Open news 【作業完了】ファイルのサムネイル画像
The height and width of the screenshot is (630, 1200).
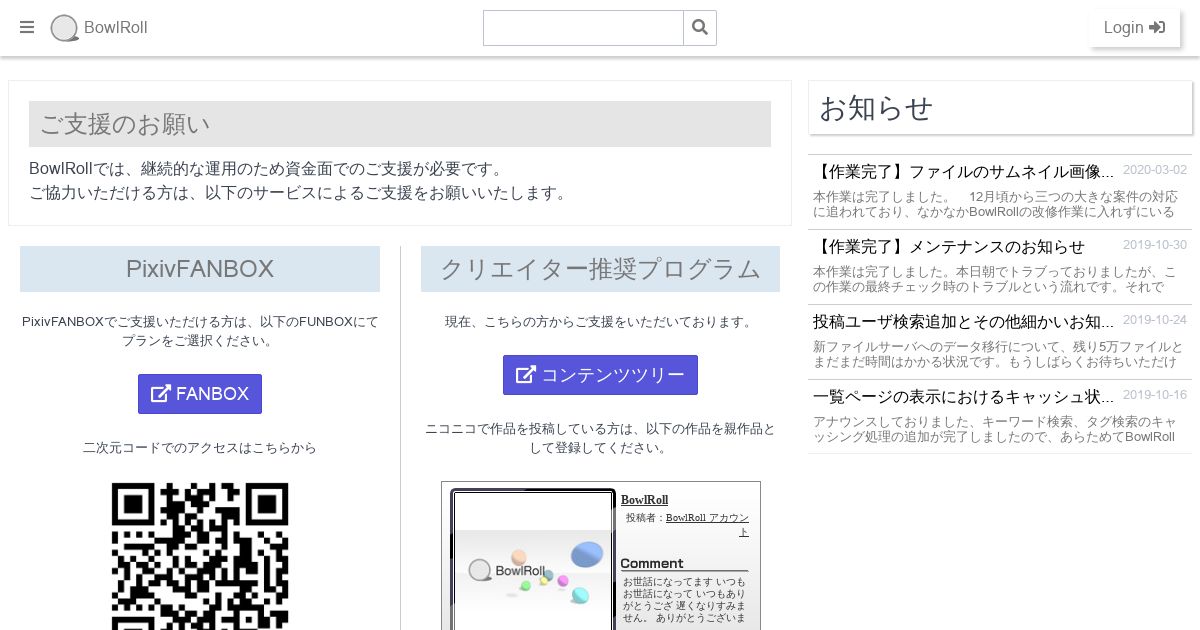[x=963, y=171]
